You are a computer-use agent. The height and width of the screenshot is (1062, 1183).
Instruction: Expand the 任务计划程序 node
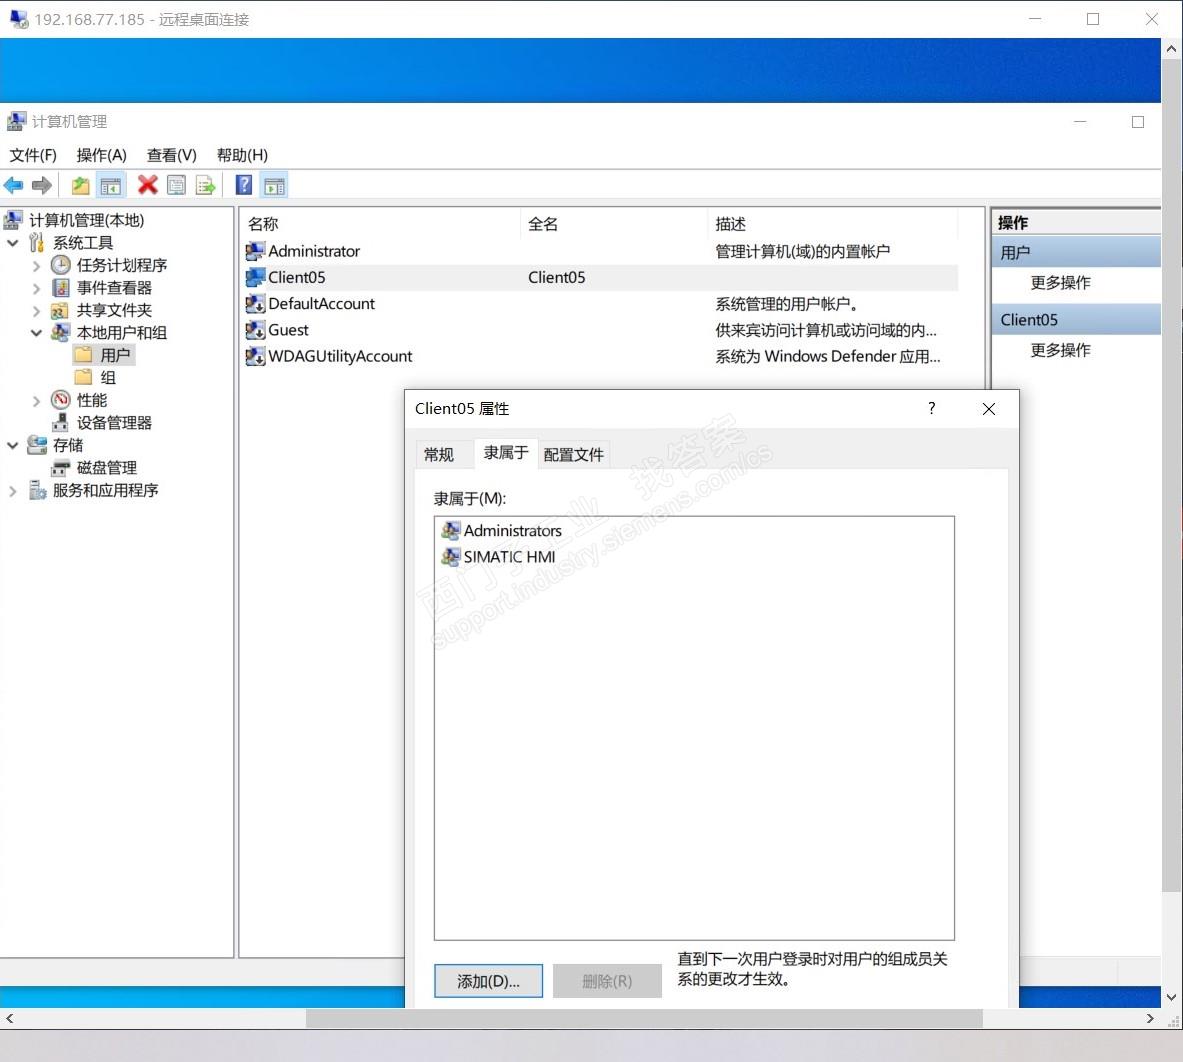tap(36, 266)
